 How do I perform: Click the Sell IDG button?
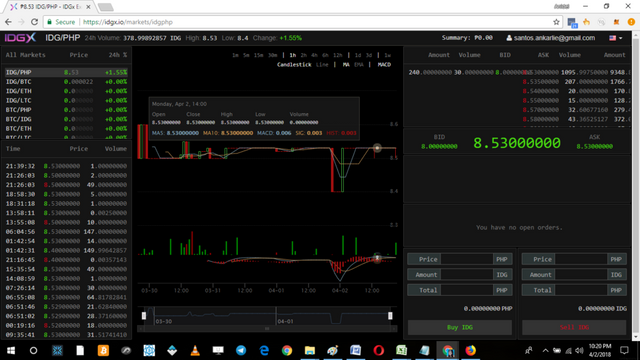[x=574, y=327]
